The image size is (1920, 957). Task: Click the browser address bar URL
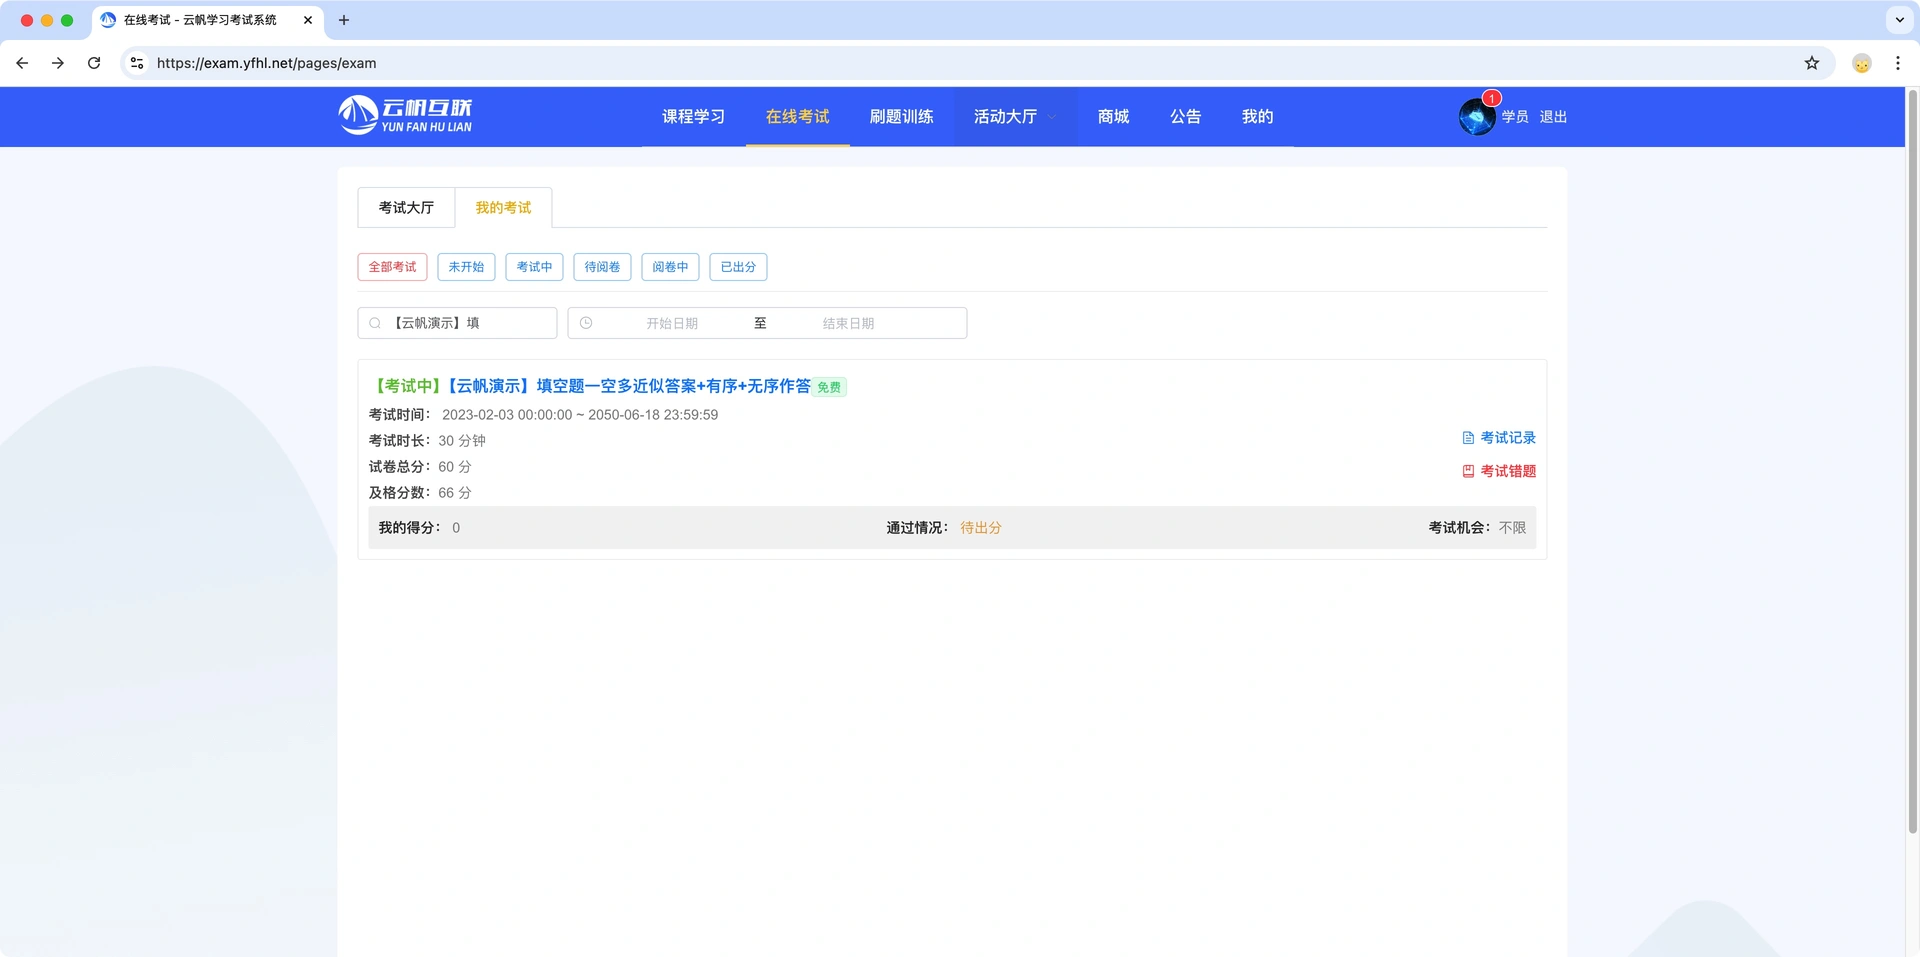click(x=266, y=63)
